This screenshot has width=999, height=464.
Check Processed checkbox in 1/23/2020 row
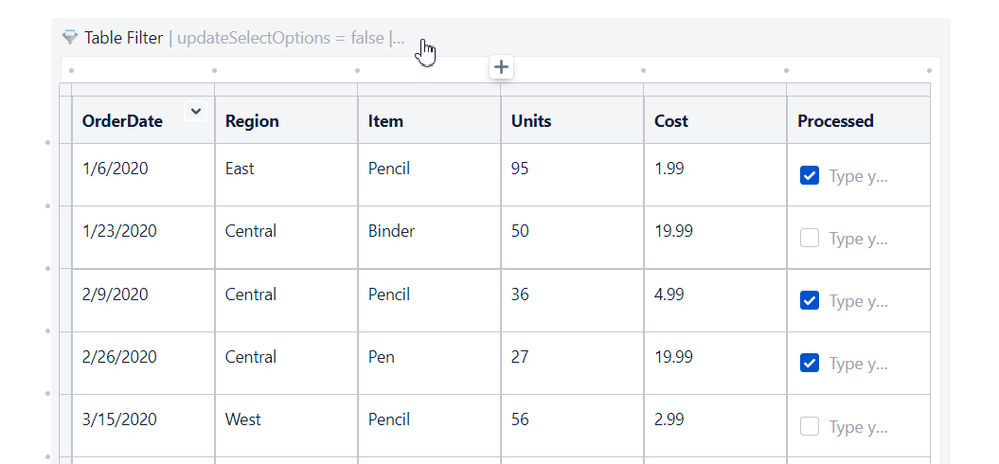click(810, 238)
